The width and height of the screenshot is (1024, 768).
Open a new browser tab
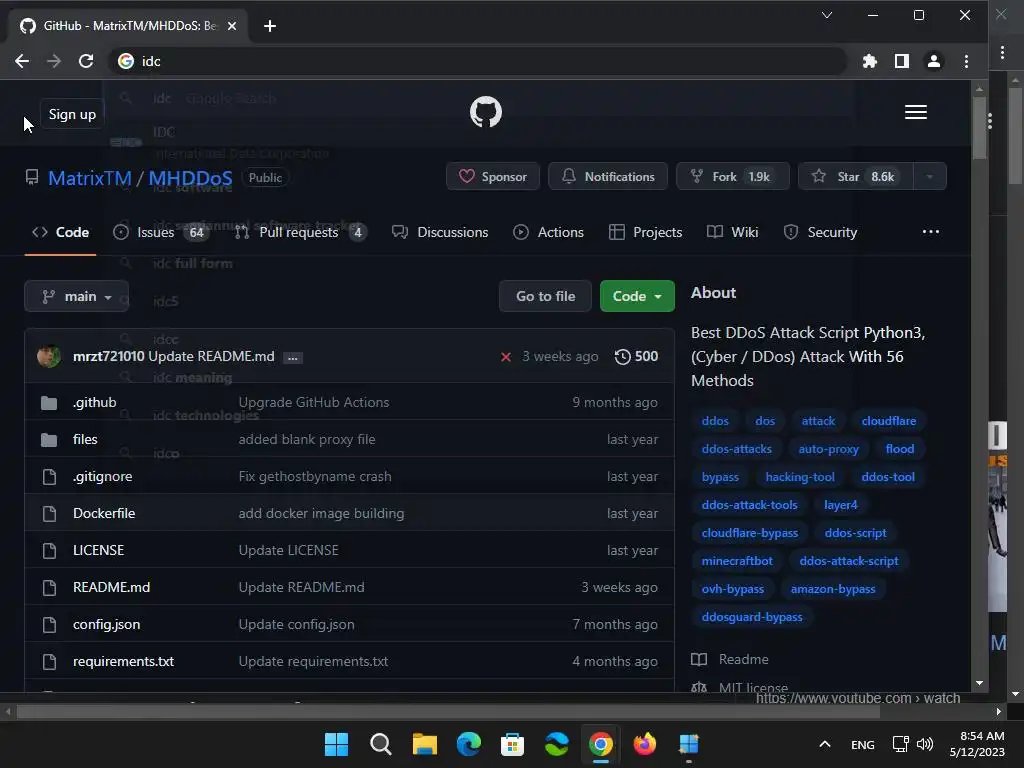point(270,25)
